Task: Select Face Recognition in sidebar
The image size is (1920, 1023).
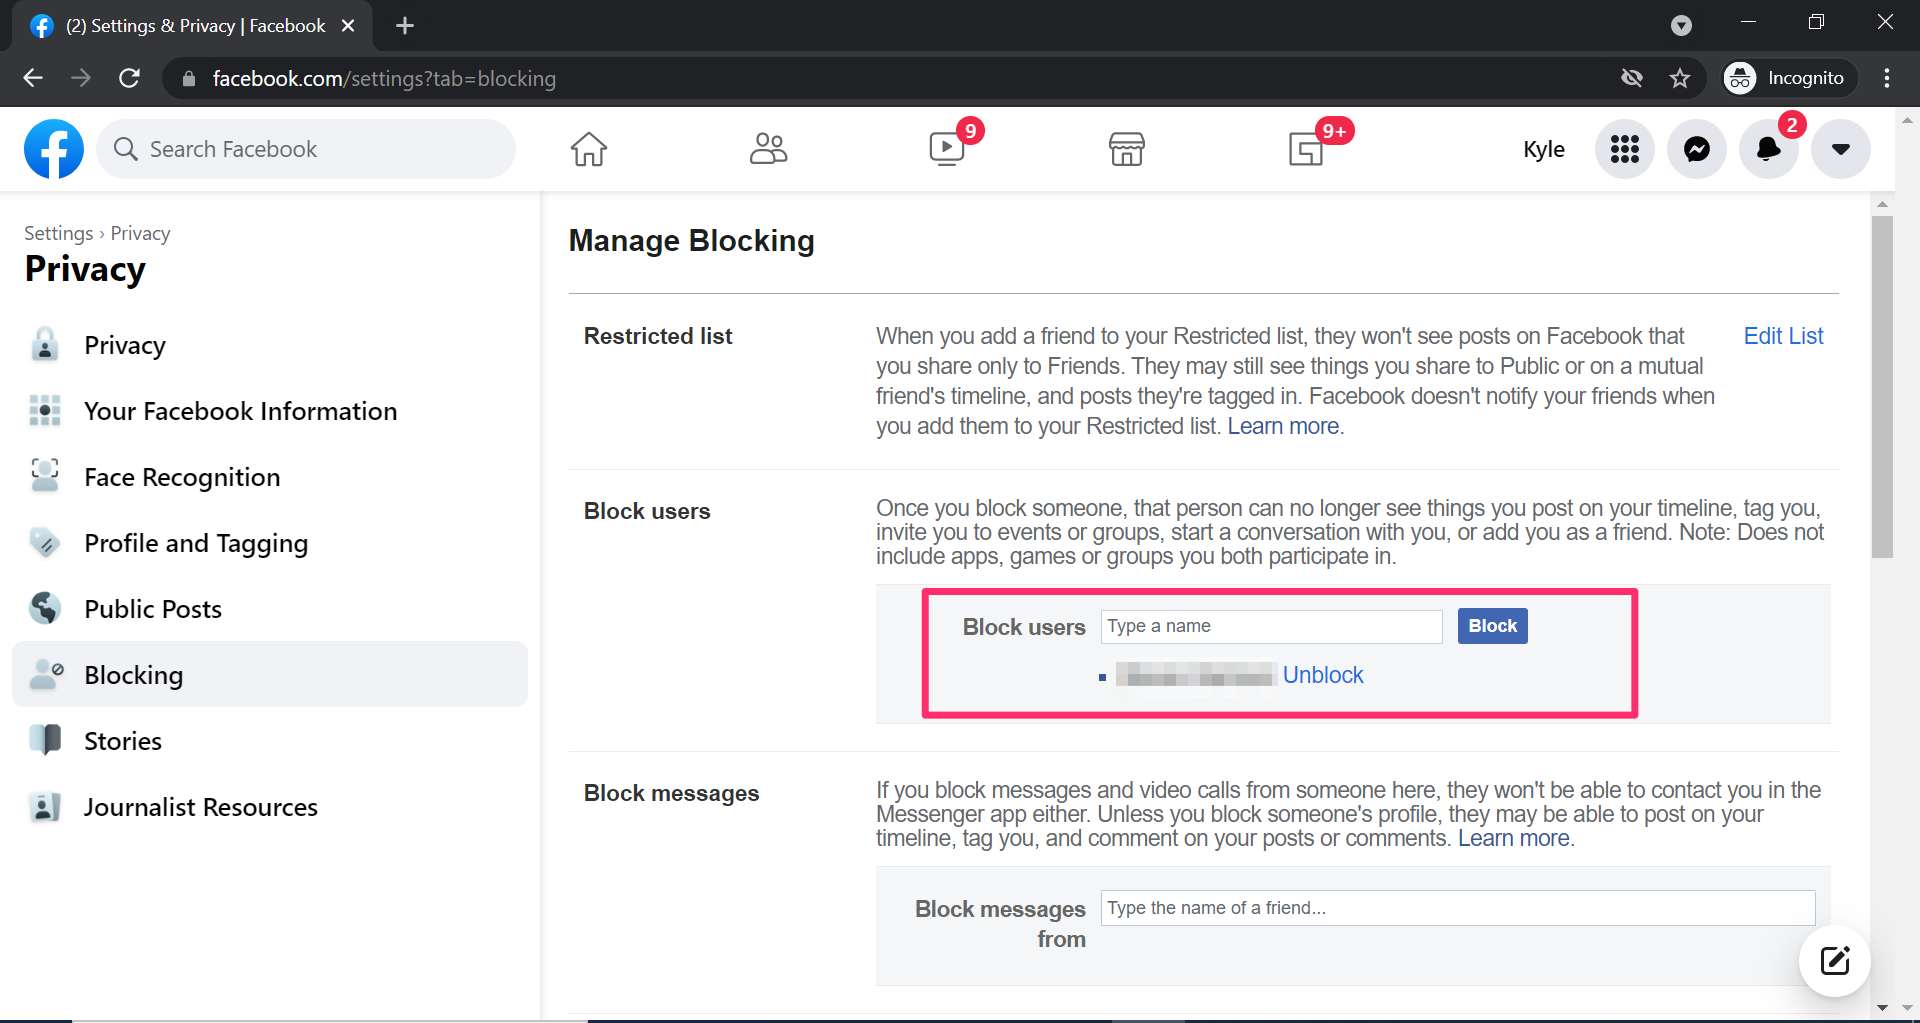Action: 270,477
